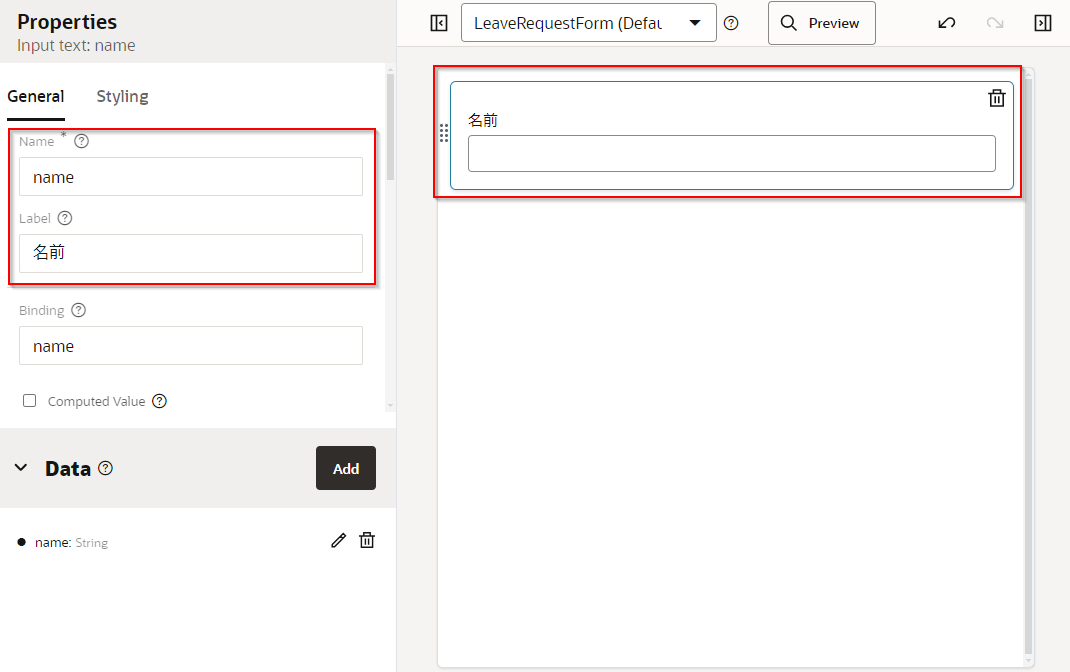The height and width of the screenshot is (672, 1070).
Task: Collapse the Data section chevron
Action: tap(20, 468)
